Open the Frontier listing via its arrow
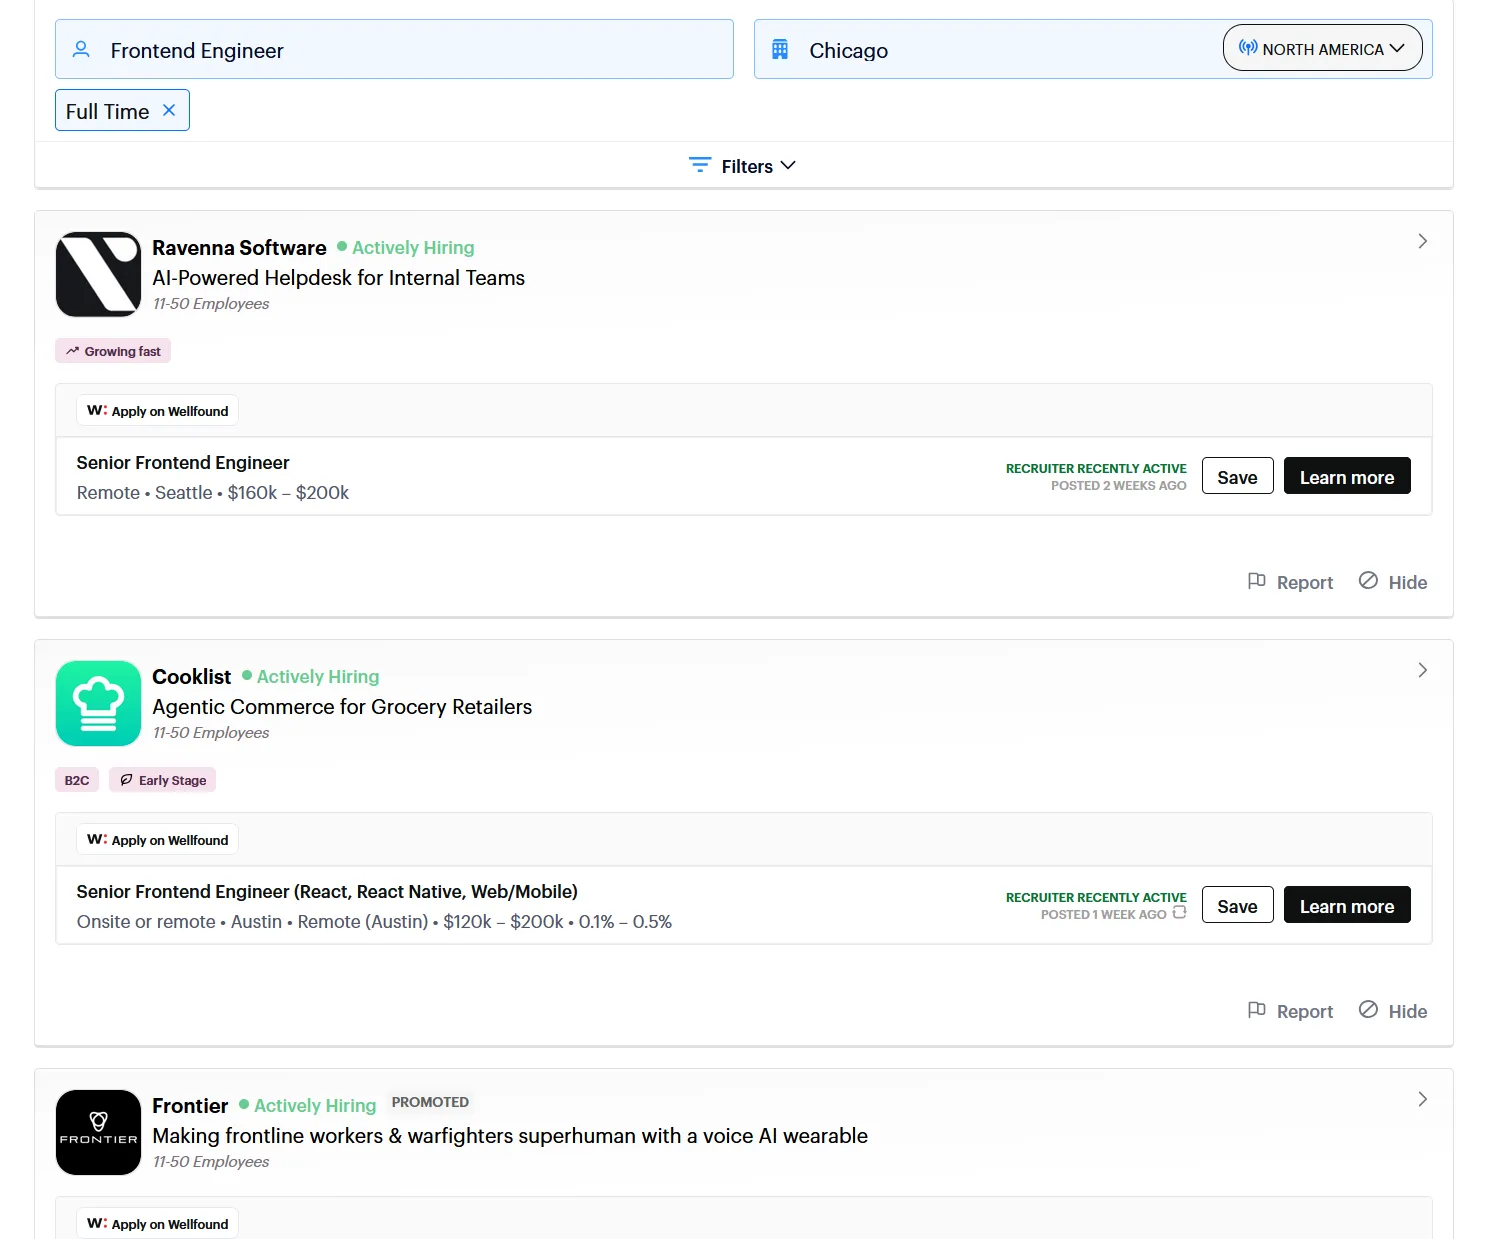Viewport: 1495px width, 1239px height. (1422, 1099)
